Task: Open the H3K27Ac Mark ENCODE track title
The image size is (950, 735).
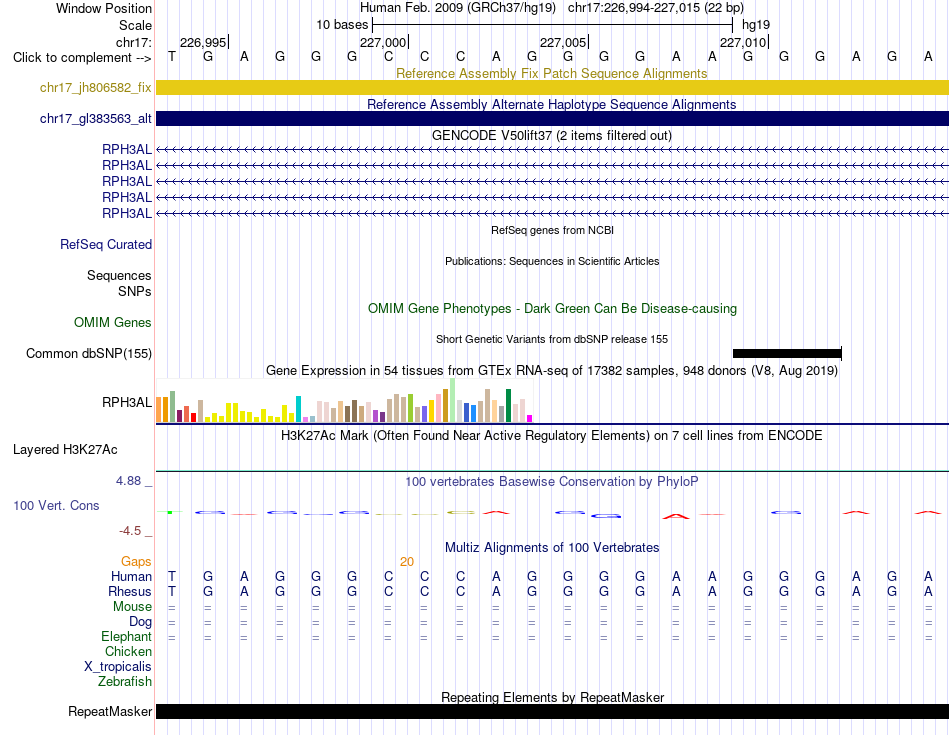Action: (551, 436)
